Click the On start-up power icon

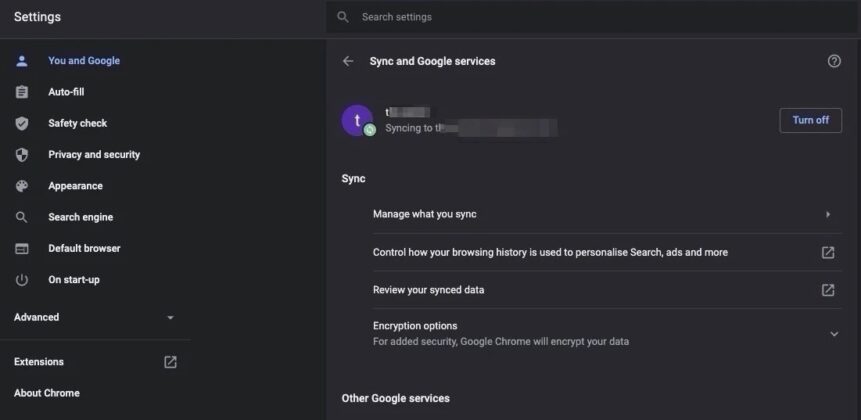[x=21, y=280]
